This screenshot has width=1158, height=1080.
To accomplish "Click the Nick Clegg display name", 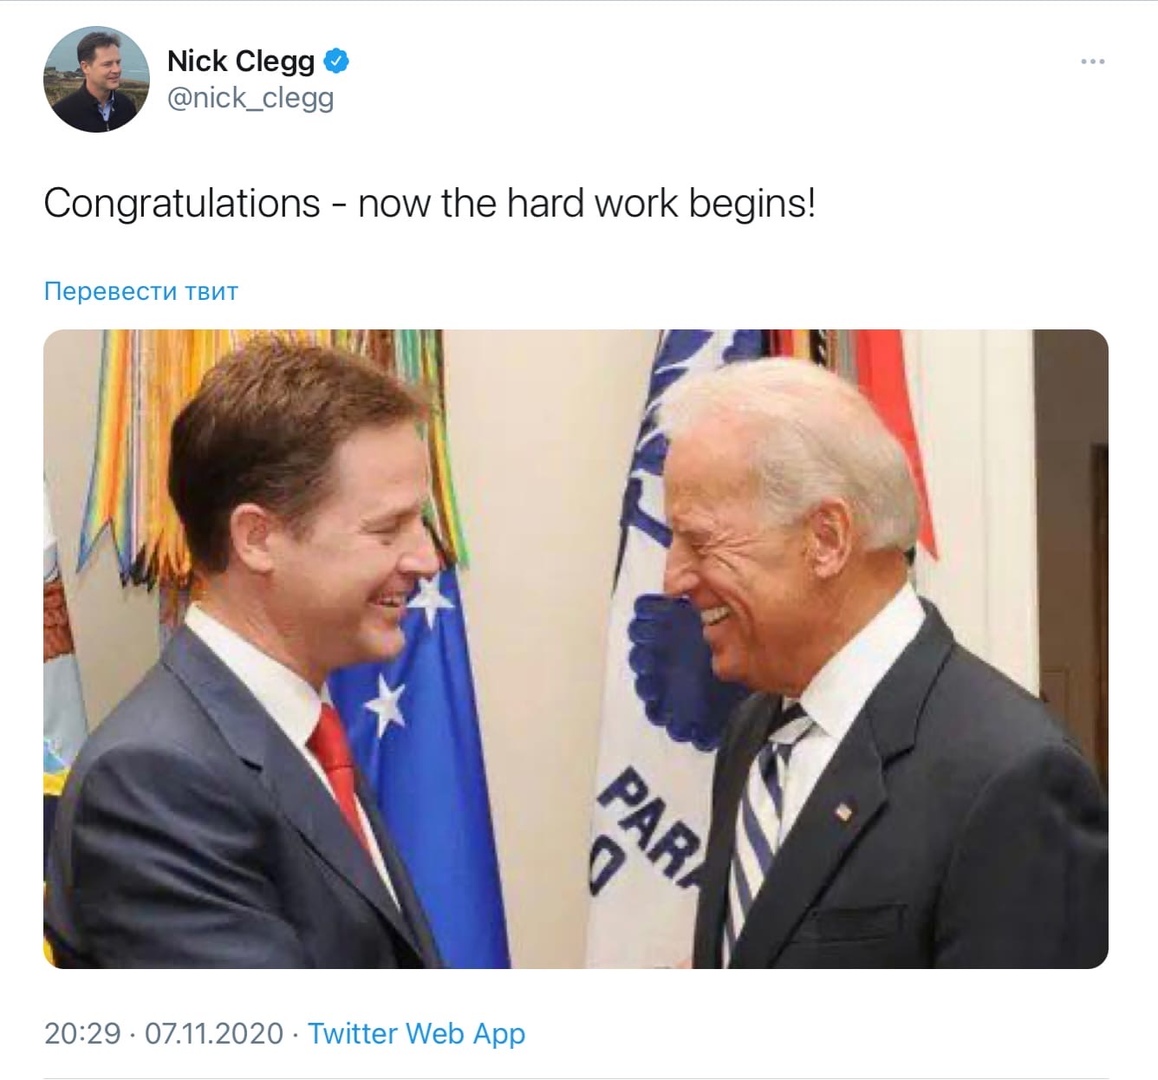I will (x=241, y=61).
